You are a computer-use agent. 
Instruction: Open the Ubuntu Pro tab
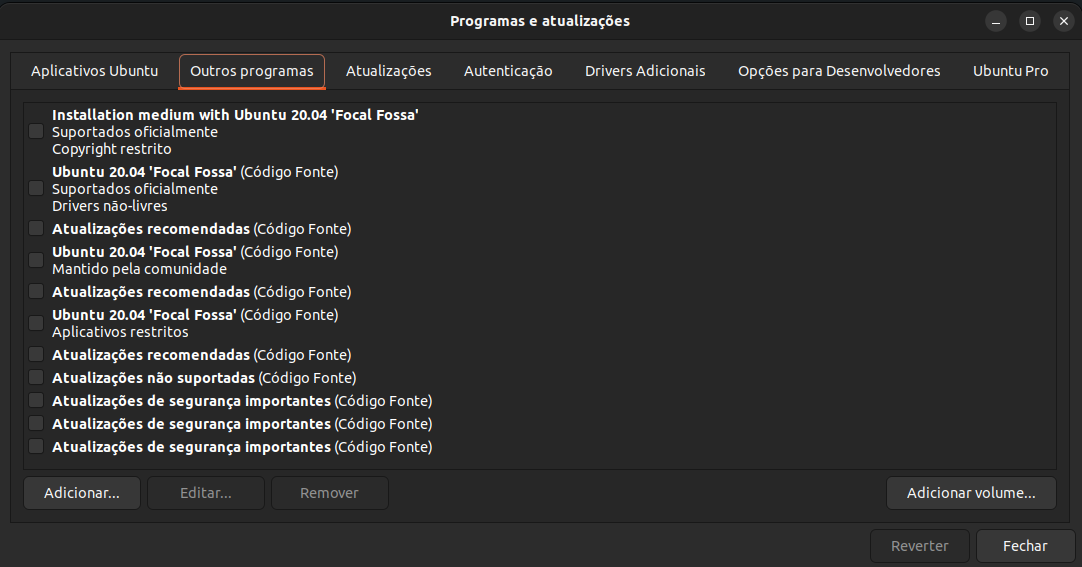[x=1010, y=71]
